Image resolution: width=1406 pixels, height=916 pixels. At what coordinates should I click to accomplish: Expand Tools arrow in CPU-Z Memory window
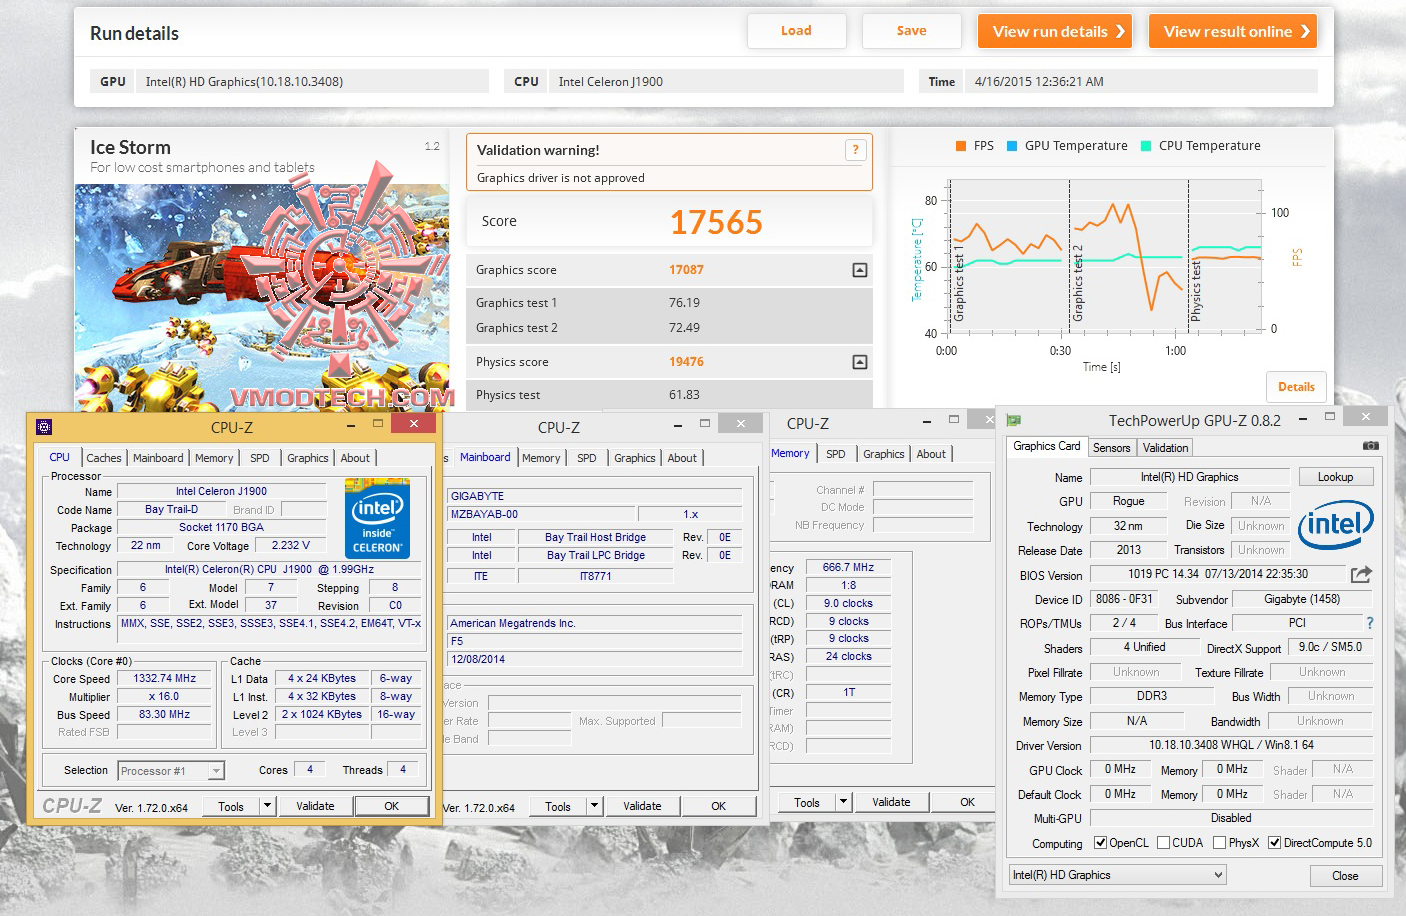843,802
